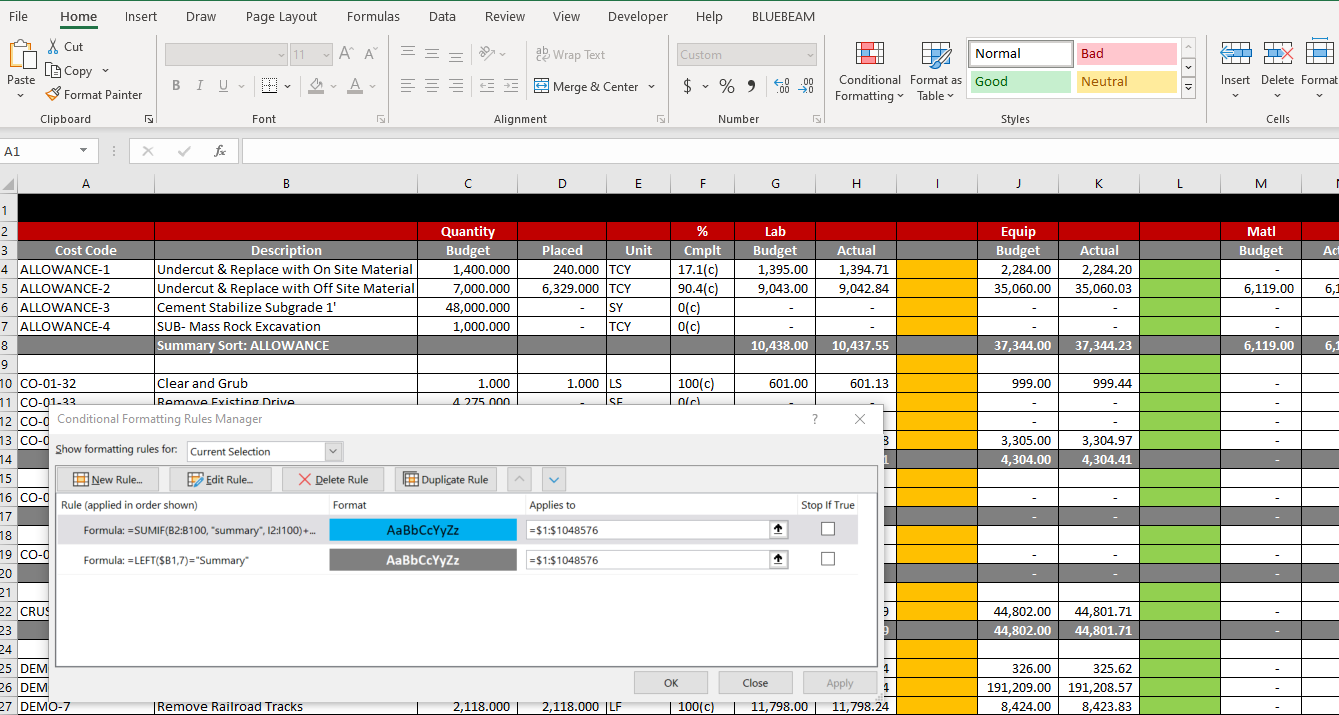
Task: Switch to the Insert tab
Action: click(x=141, y=16)
